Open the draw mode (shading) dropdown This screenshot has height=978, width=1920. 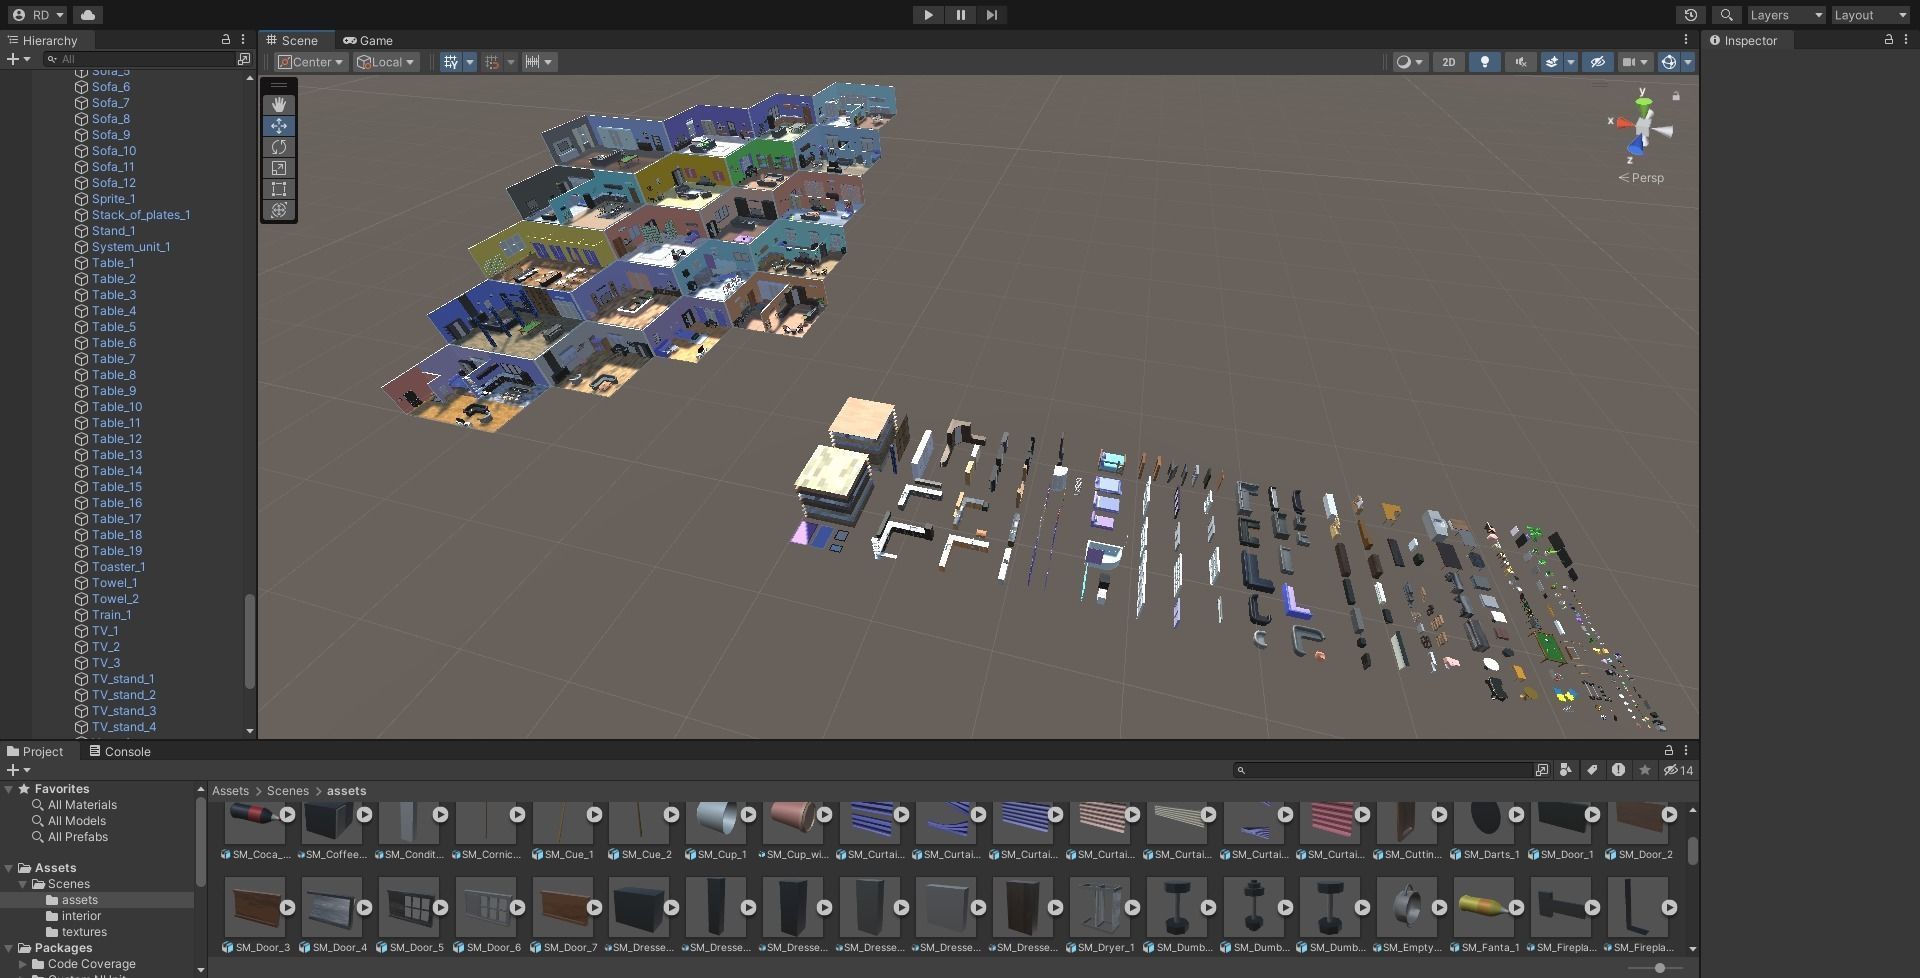[1410, 62]
